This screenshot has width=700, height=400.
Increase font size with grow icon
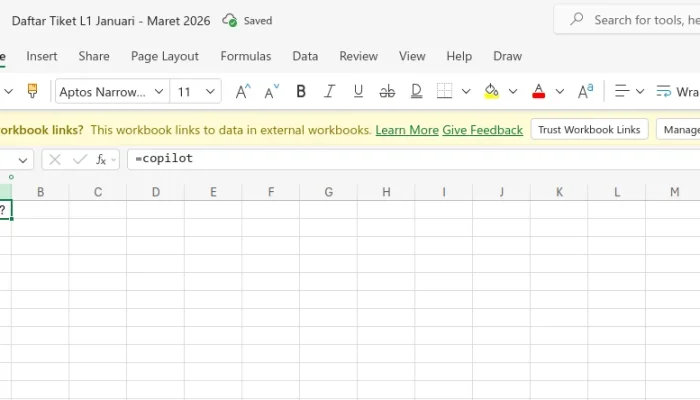243,92
